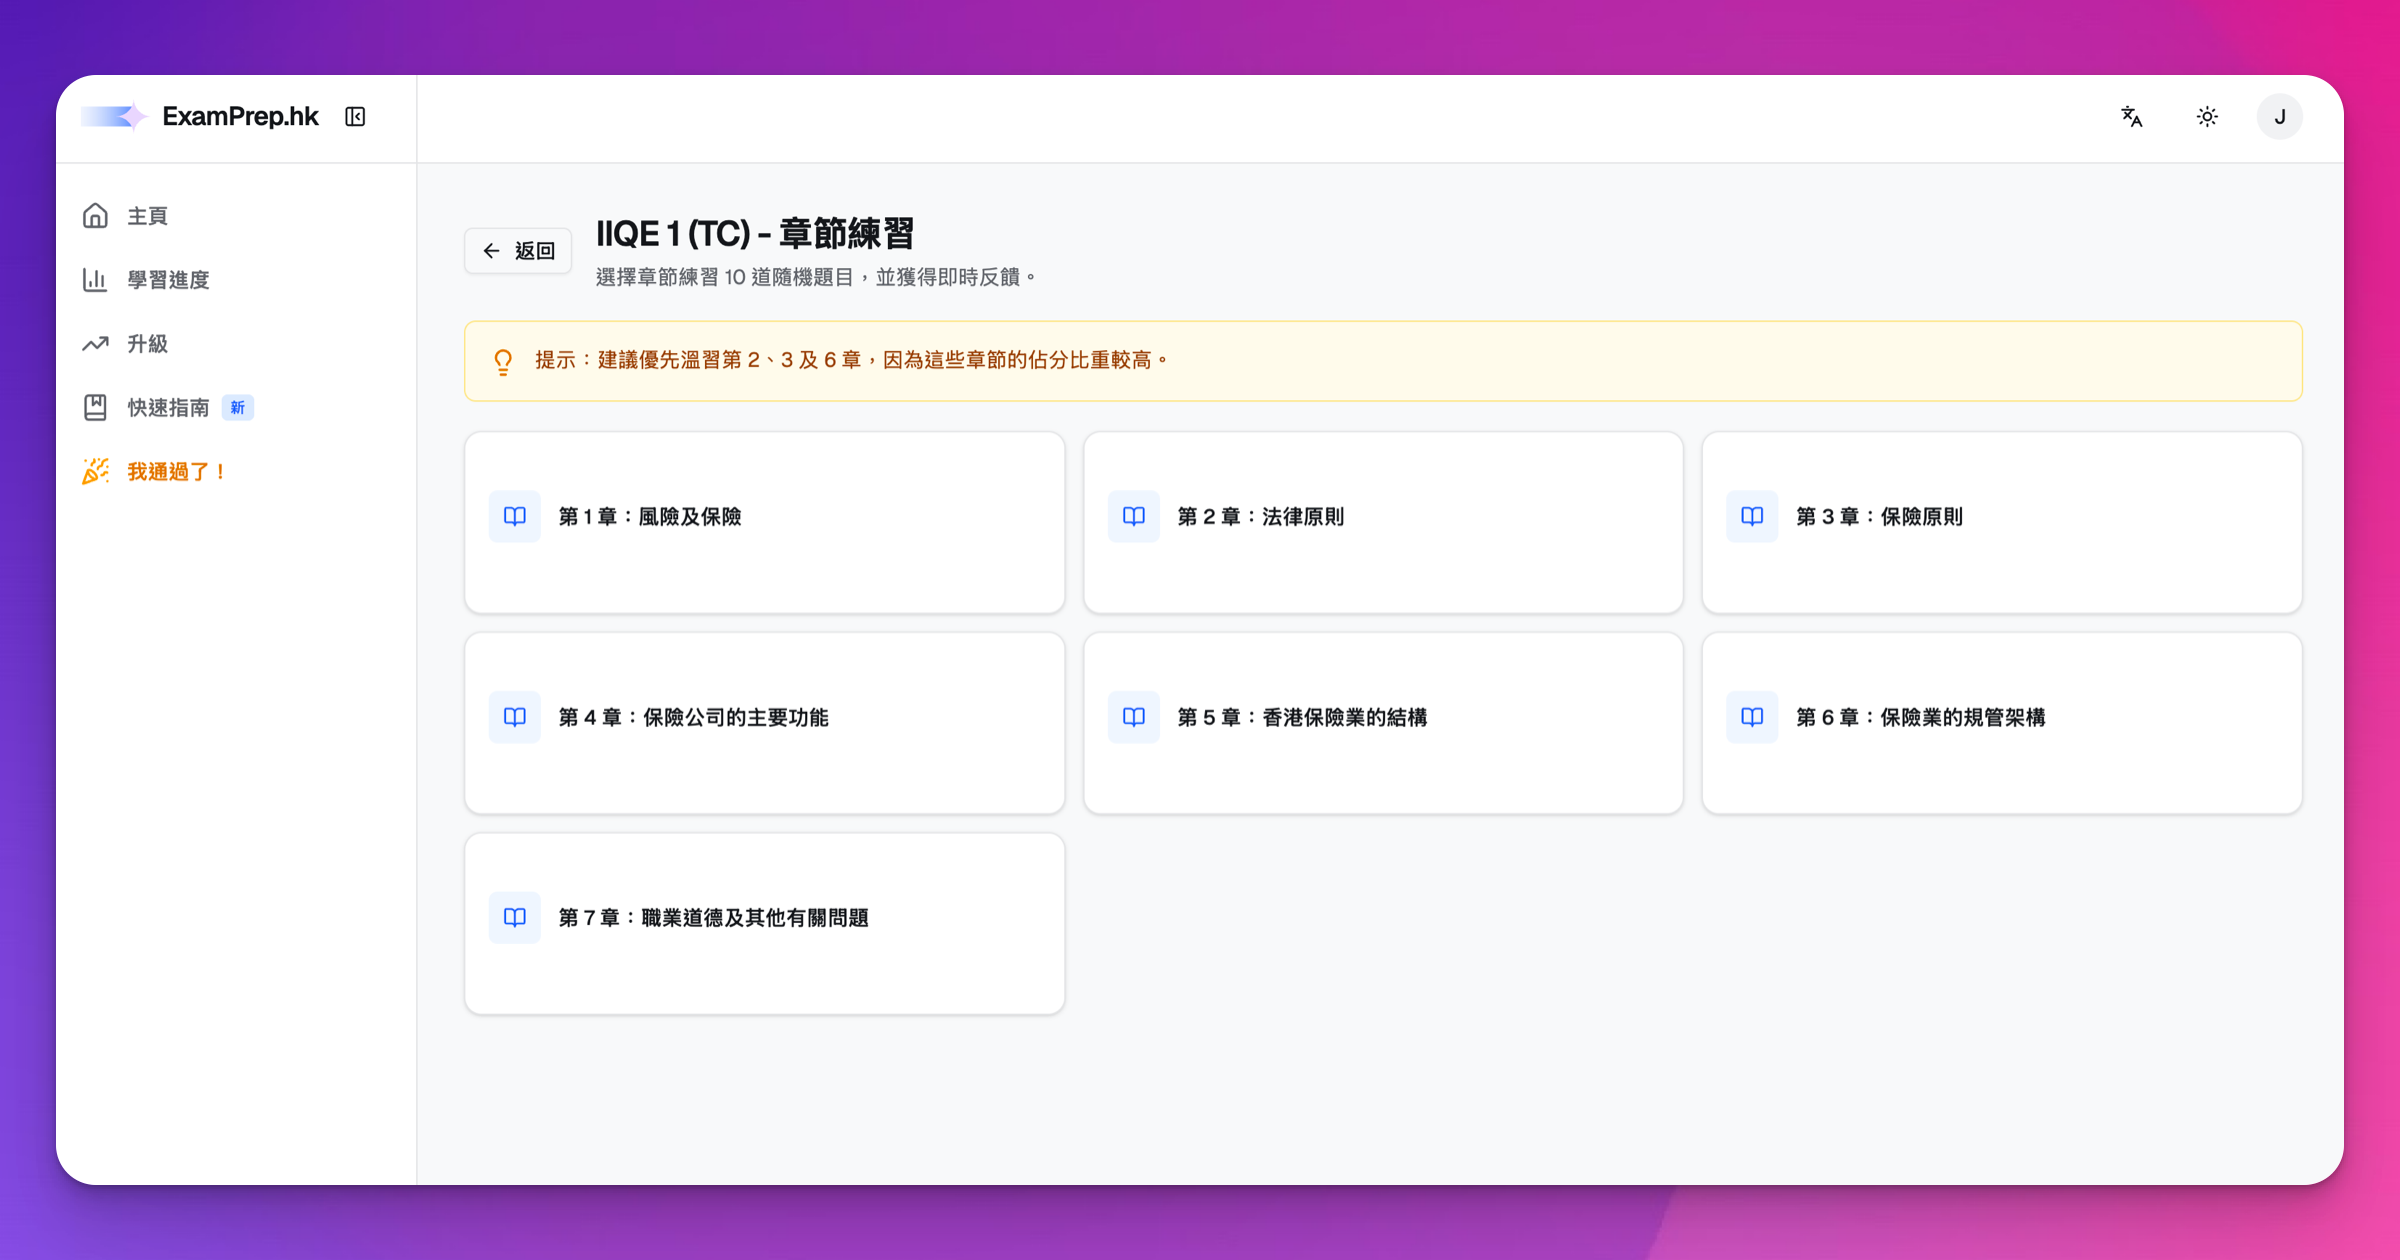Image resolution: width=2400 pixels, height=1260 pixels.
Task: Click the book icon on Chapter 4 card
Action: coord(515,717)
